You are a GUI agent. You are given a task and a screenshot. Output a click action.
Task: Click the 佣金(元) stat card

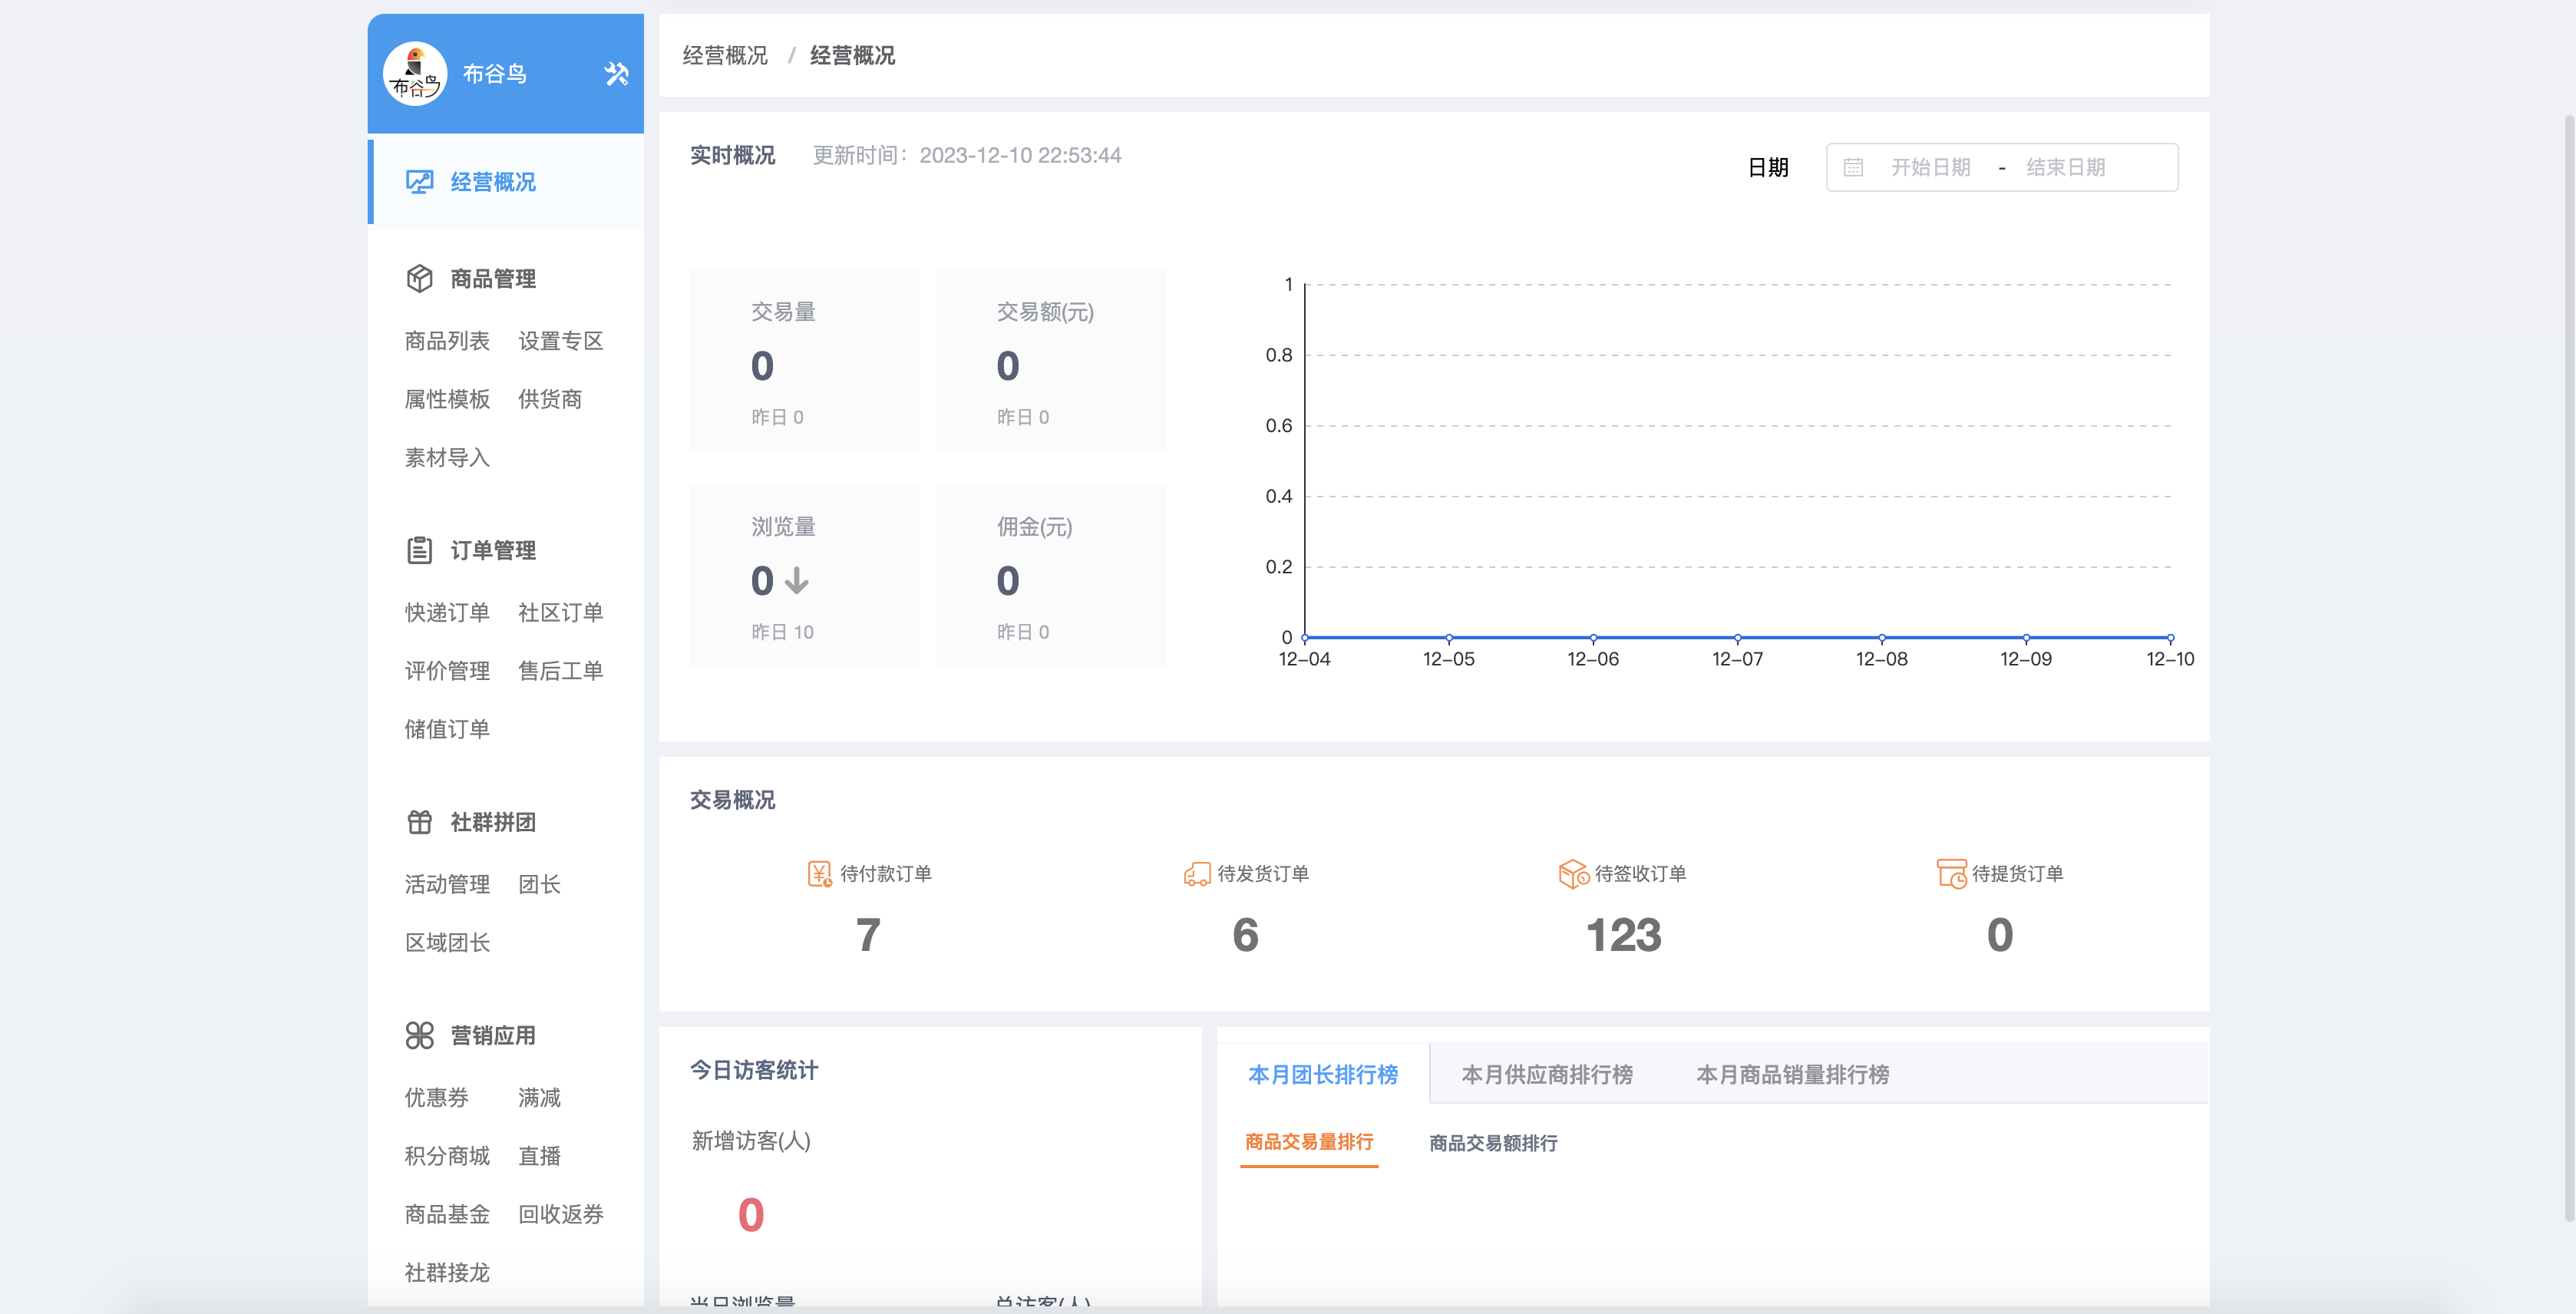(x=1050, y=575)
